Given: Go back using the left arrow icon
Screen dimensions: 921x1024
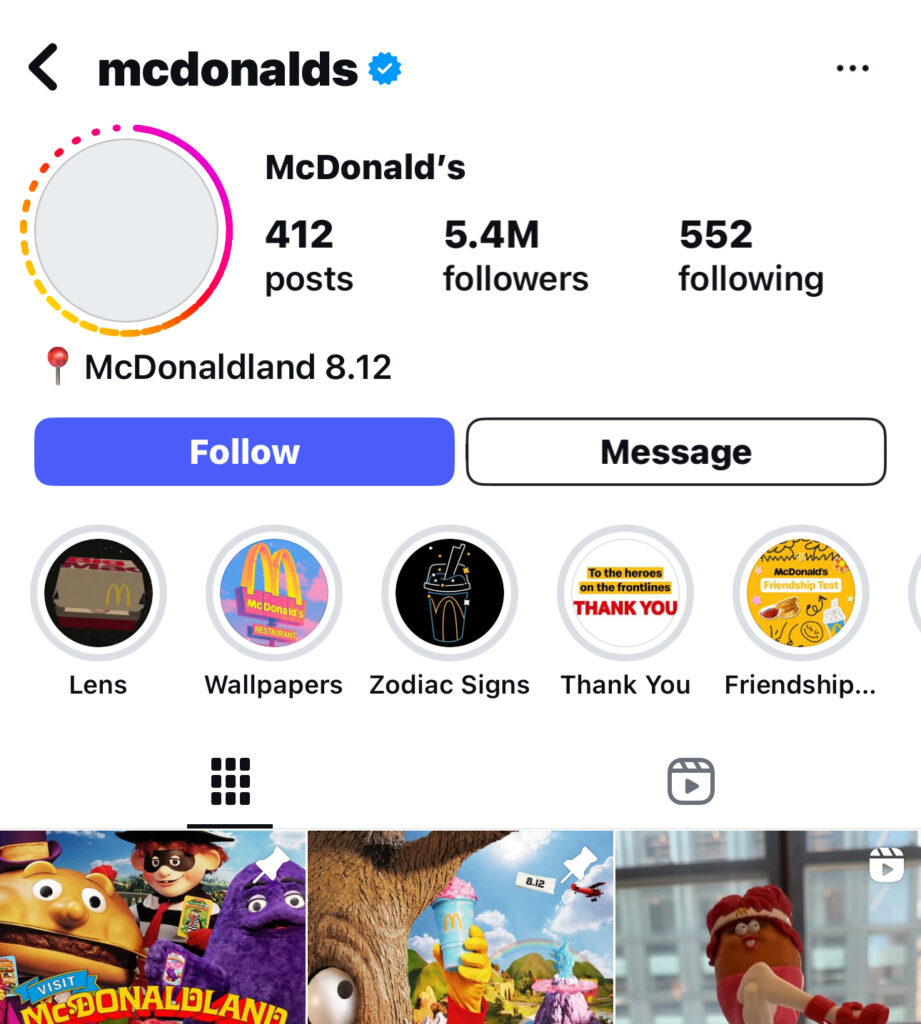Looking at the screenshot, I should pos(43,67).
